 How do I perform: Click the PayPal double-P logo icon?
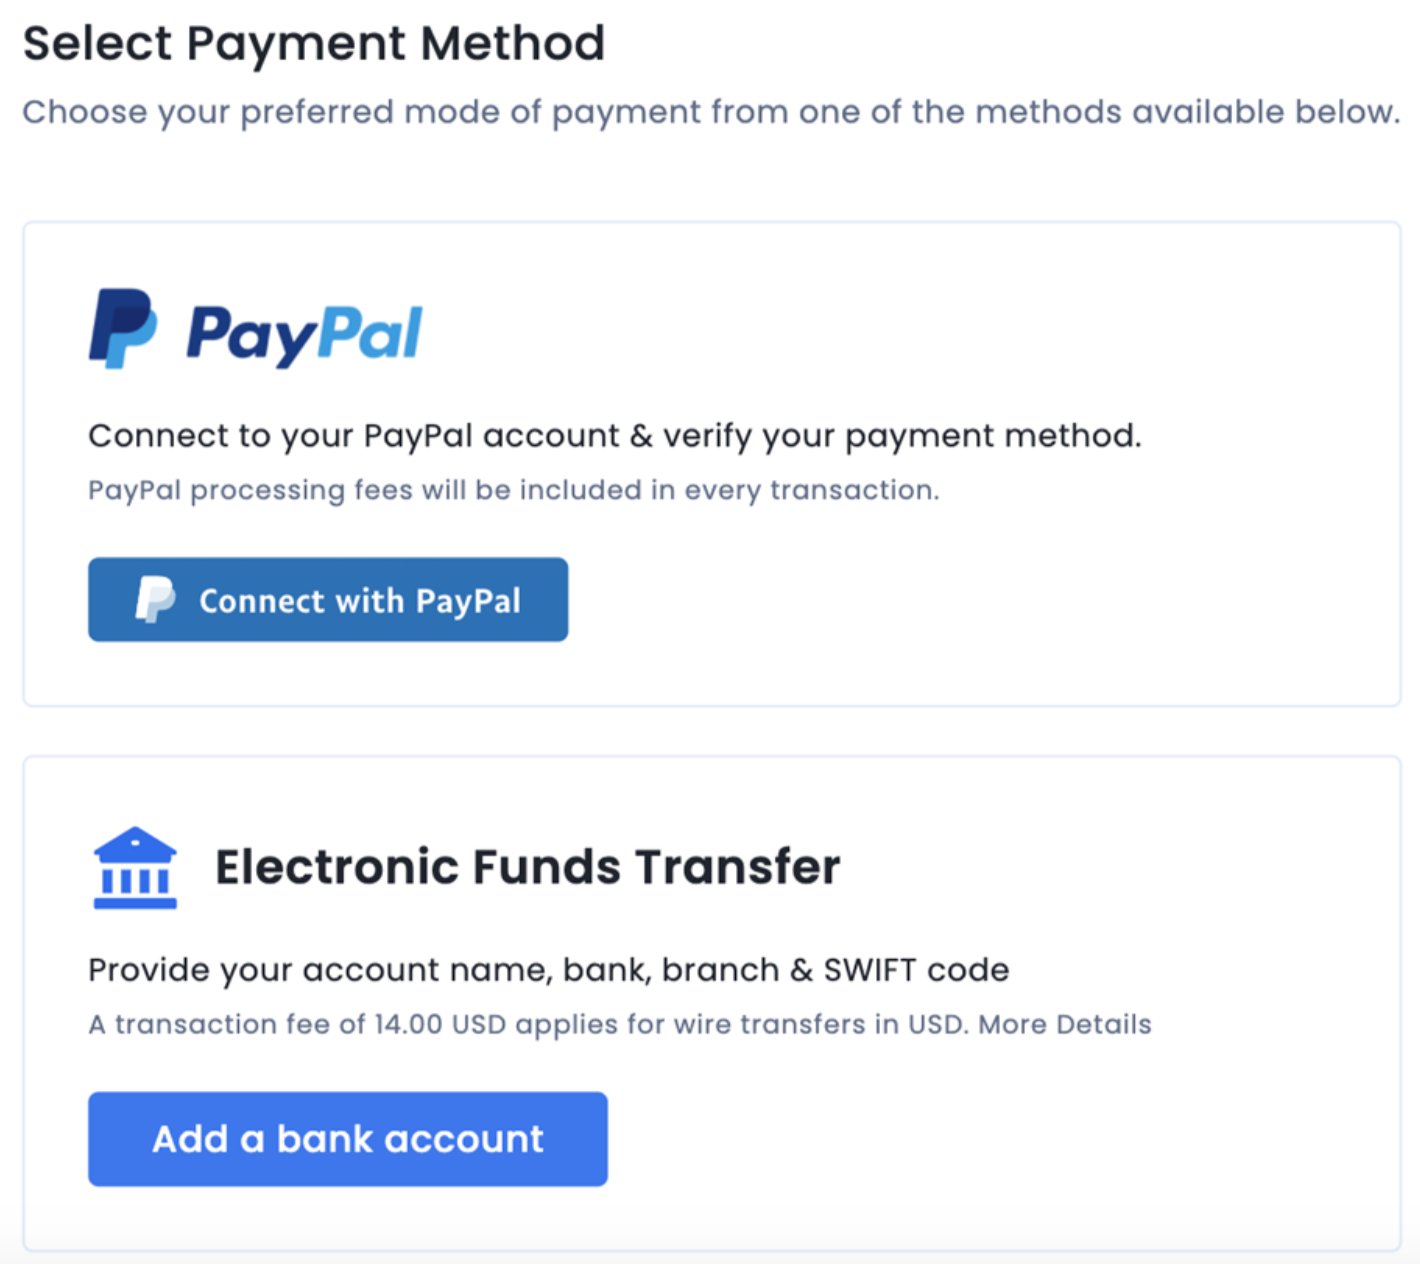(x=123, y=328)
